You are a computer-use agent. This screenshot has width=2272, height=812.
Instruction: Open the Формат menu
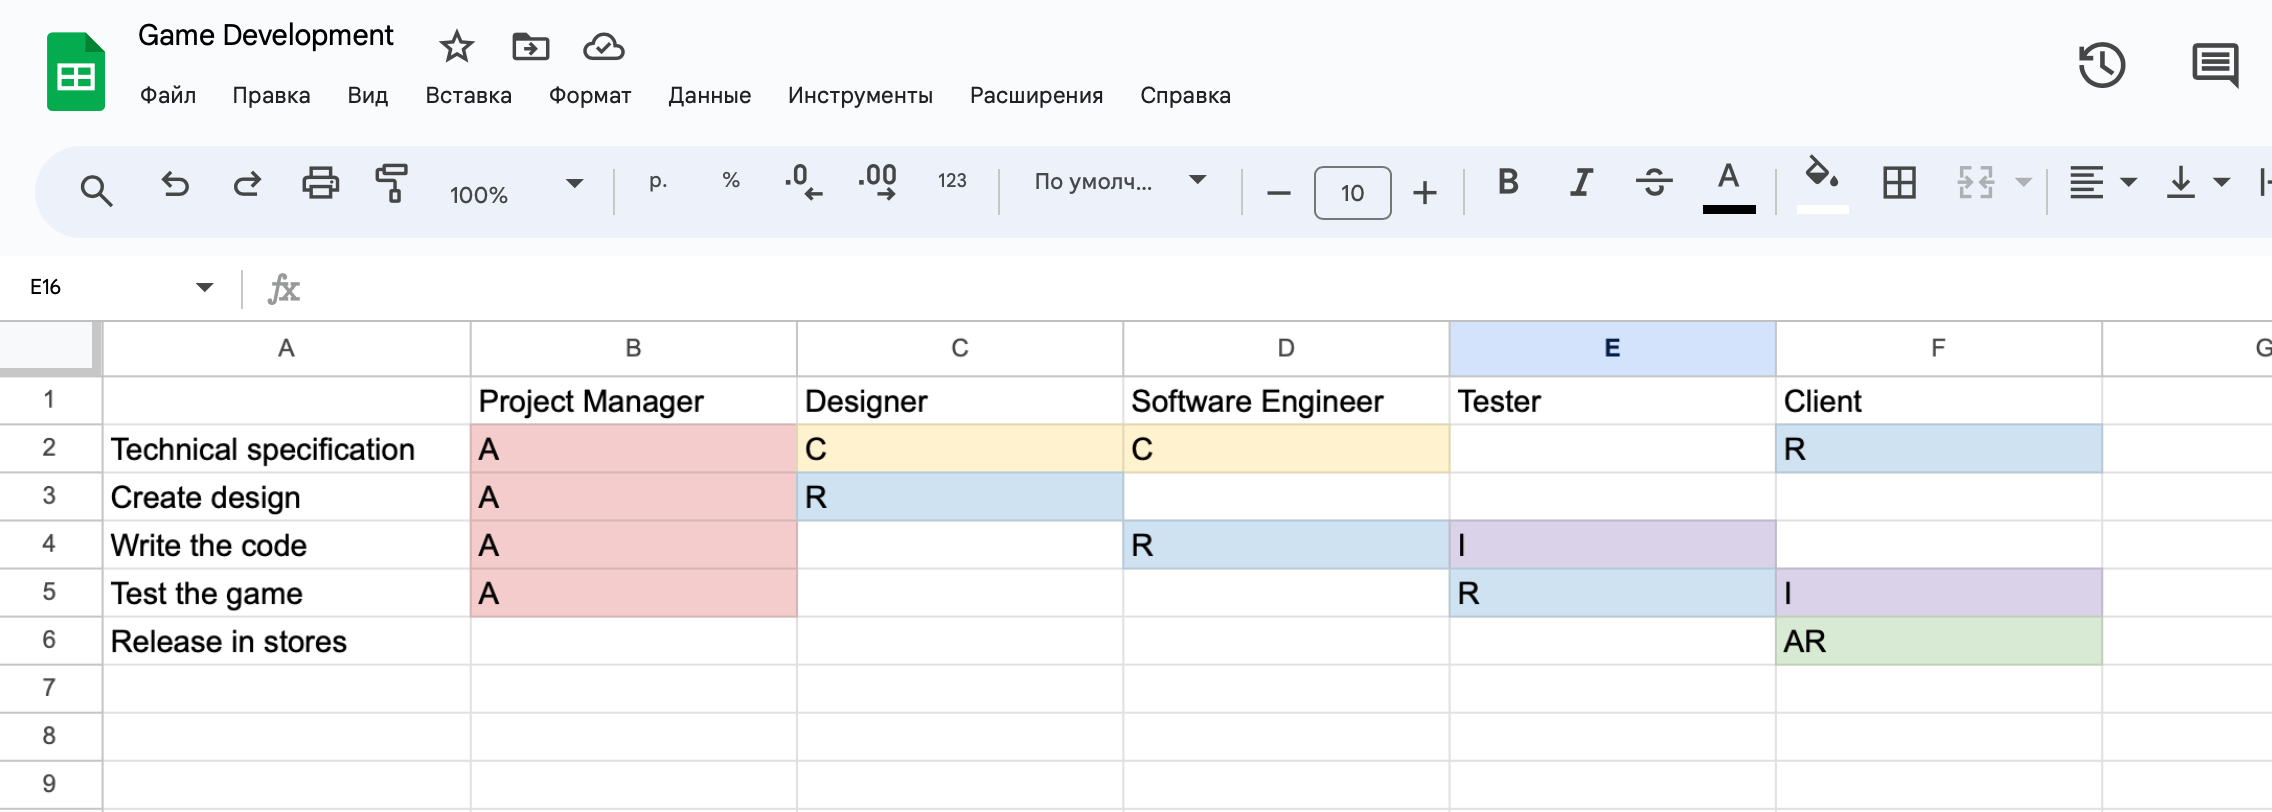(590, 96)
